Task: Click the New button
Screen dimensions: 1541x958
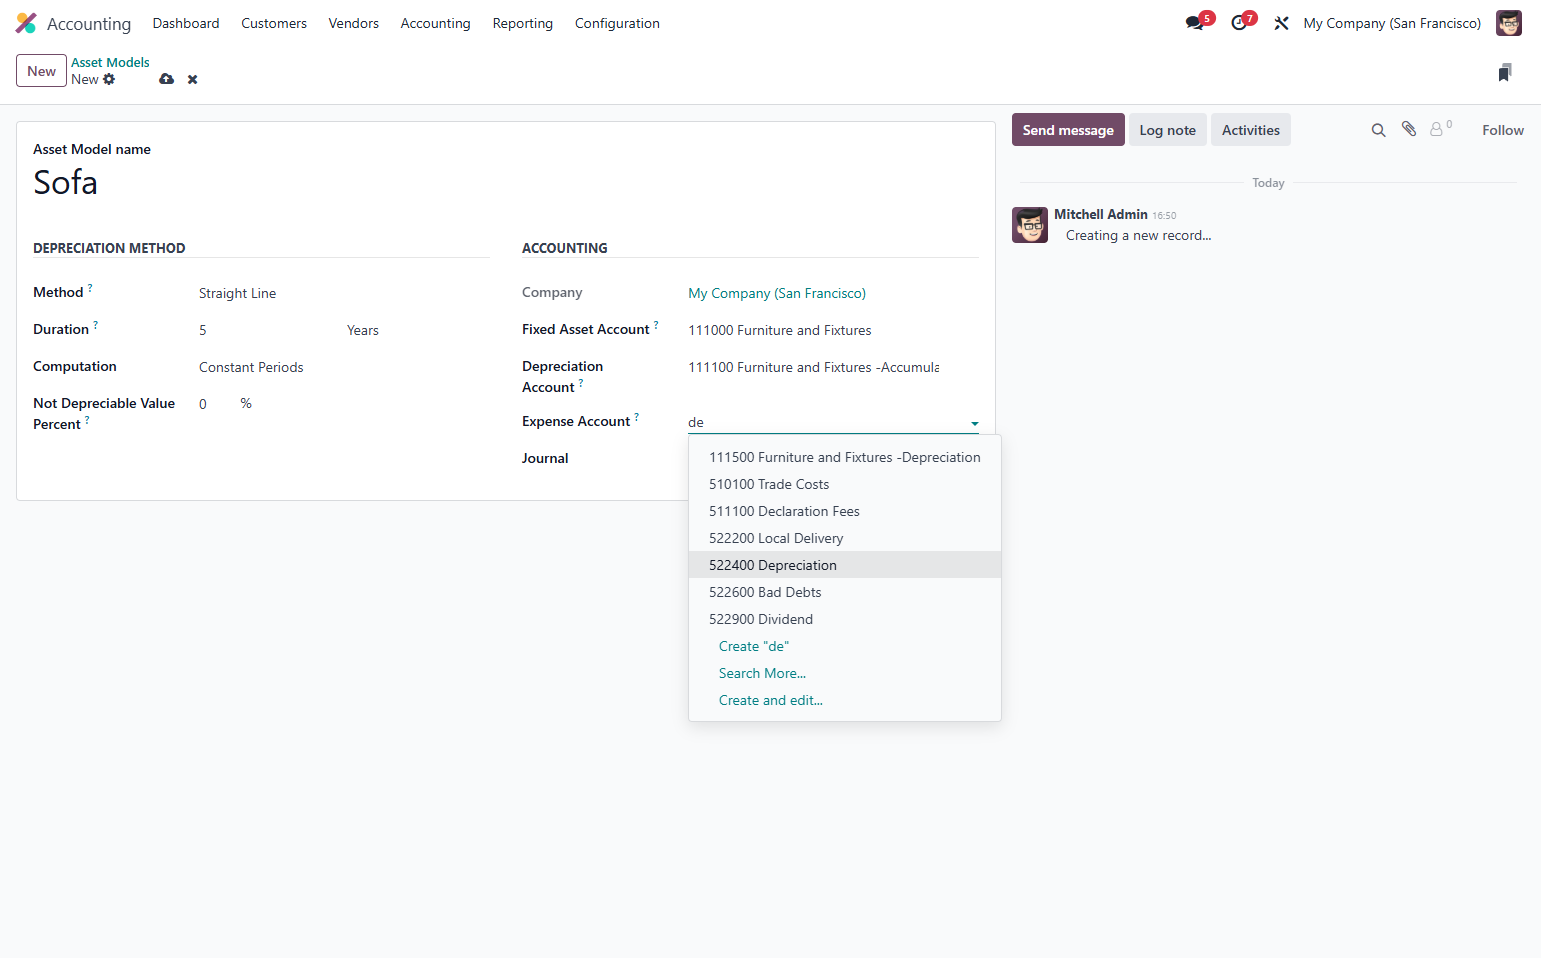Action: [x=41, y=71]
